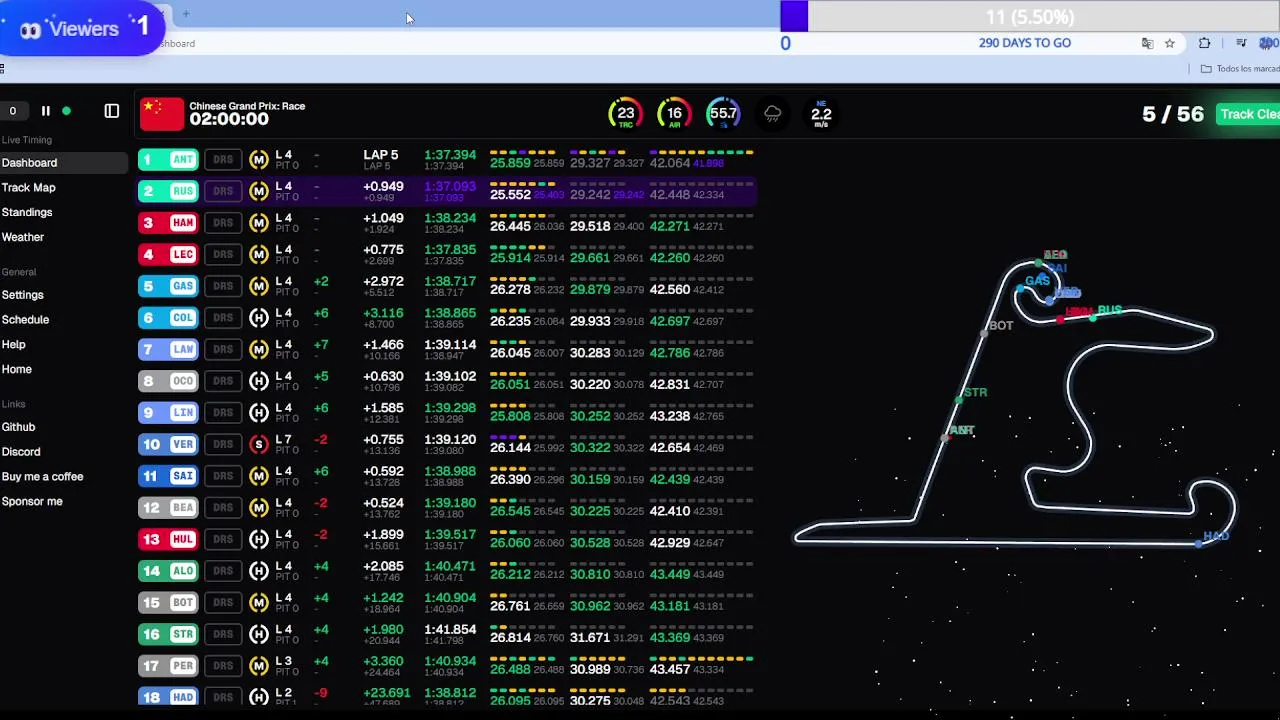Viewport: 1280px width, 720px height.
Task: Click the hard tyre icon for HUL
Action: pos(259,540)
